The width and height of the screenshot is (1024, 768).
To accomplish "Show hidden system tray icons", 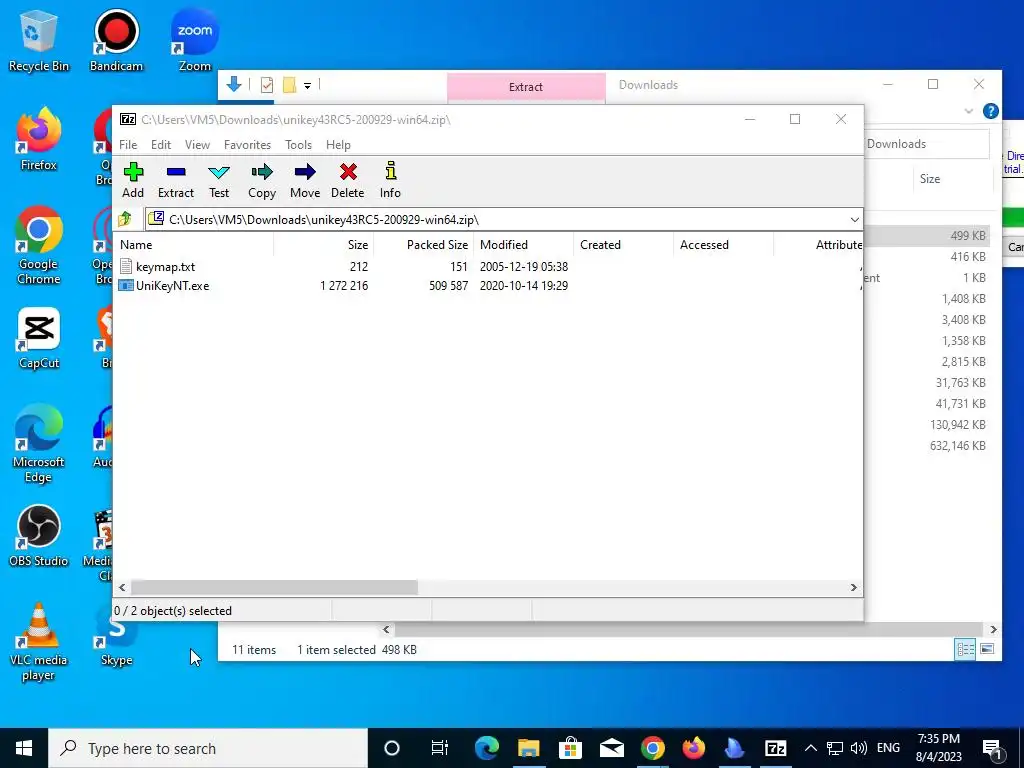I will [x=810, y=748].
